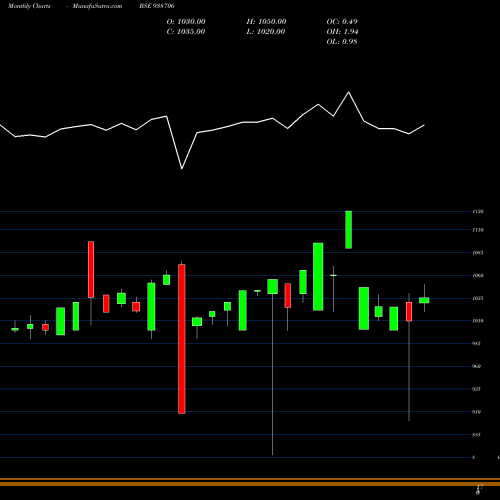Click the high price 'H: 1050.00'

(x=266, y=22)
